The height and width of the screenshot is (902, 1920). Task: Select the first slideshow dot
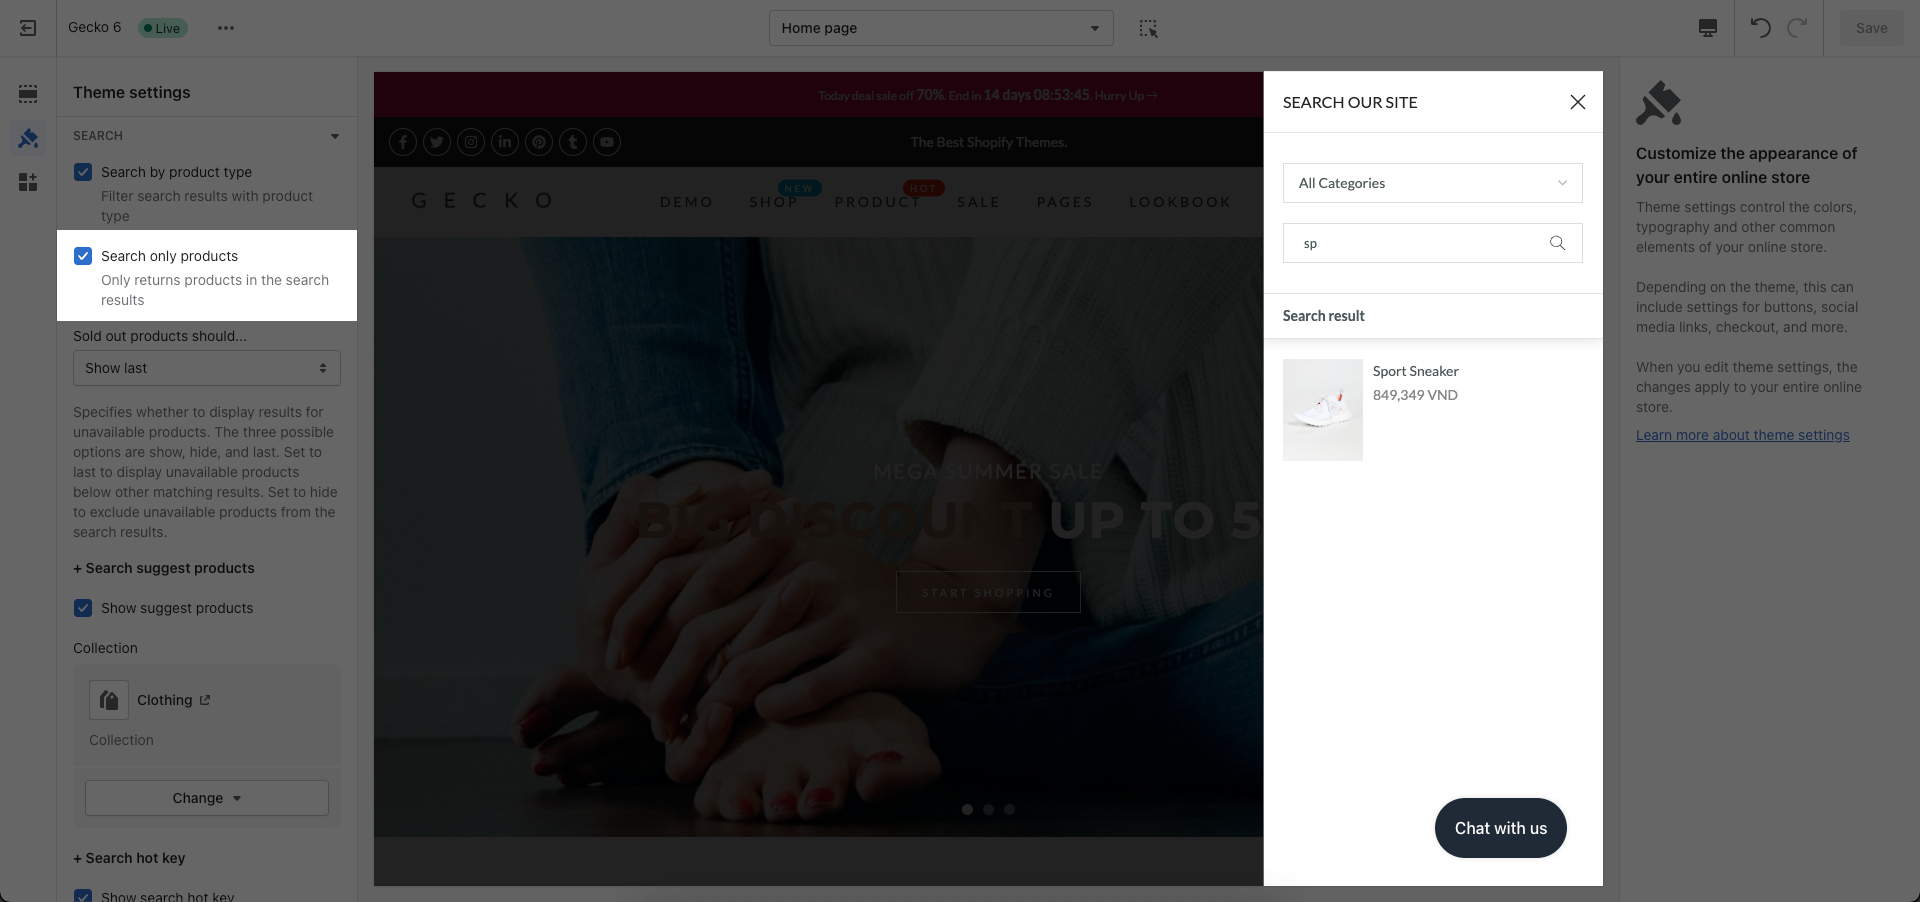click(967, 809)
